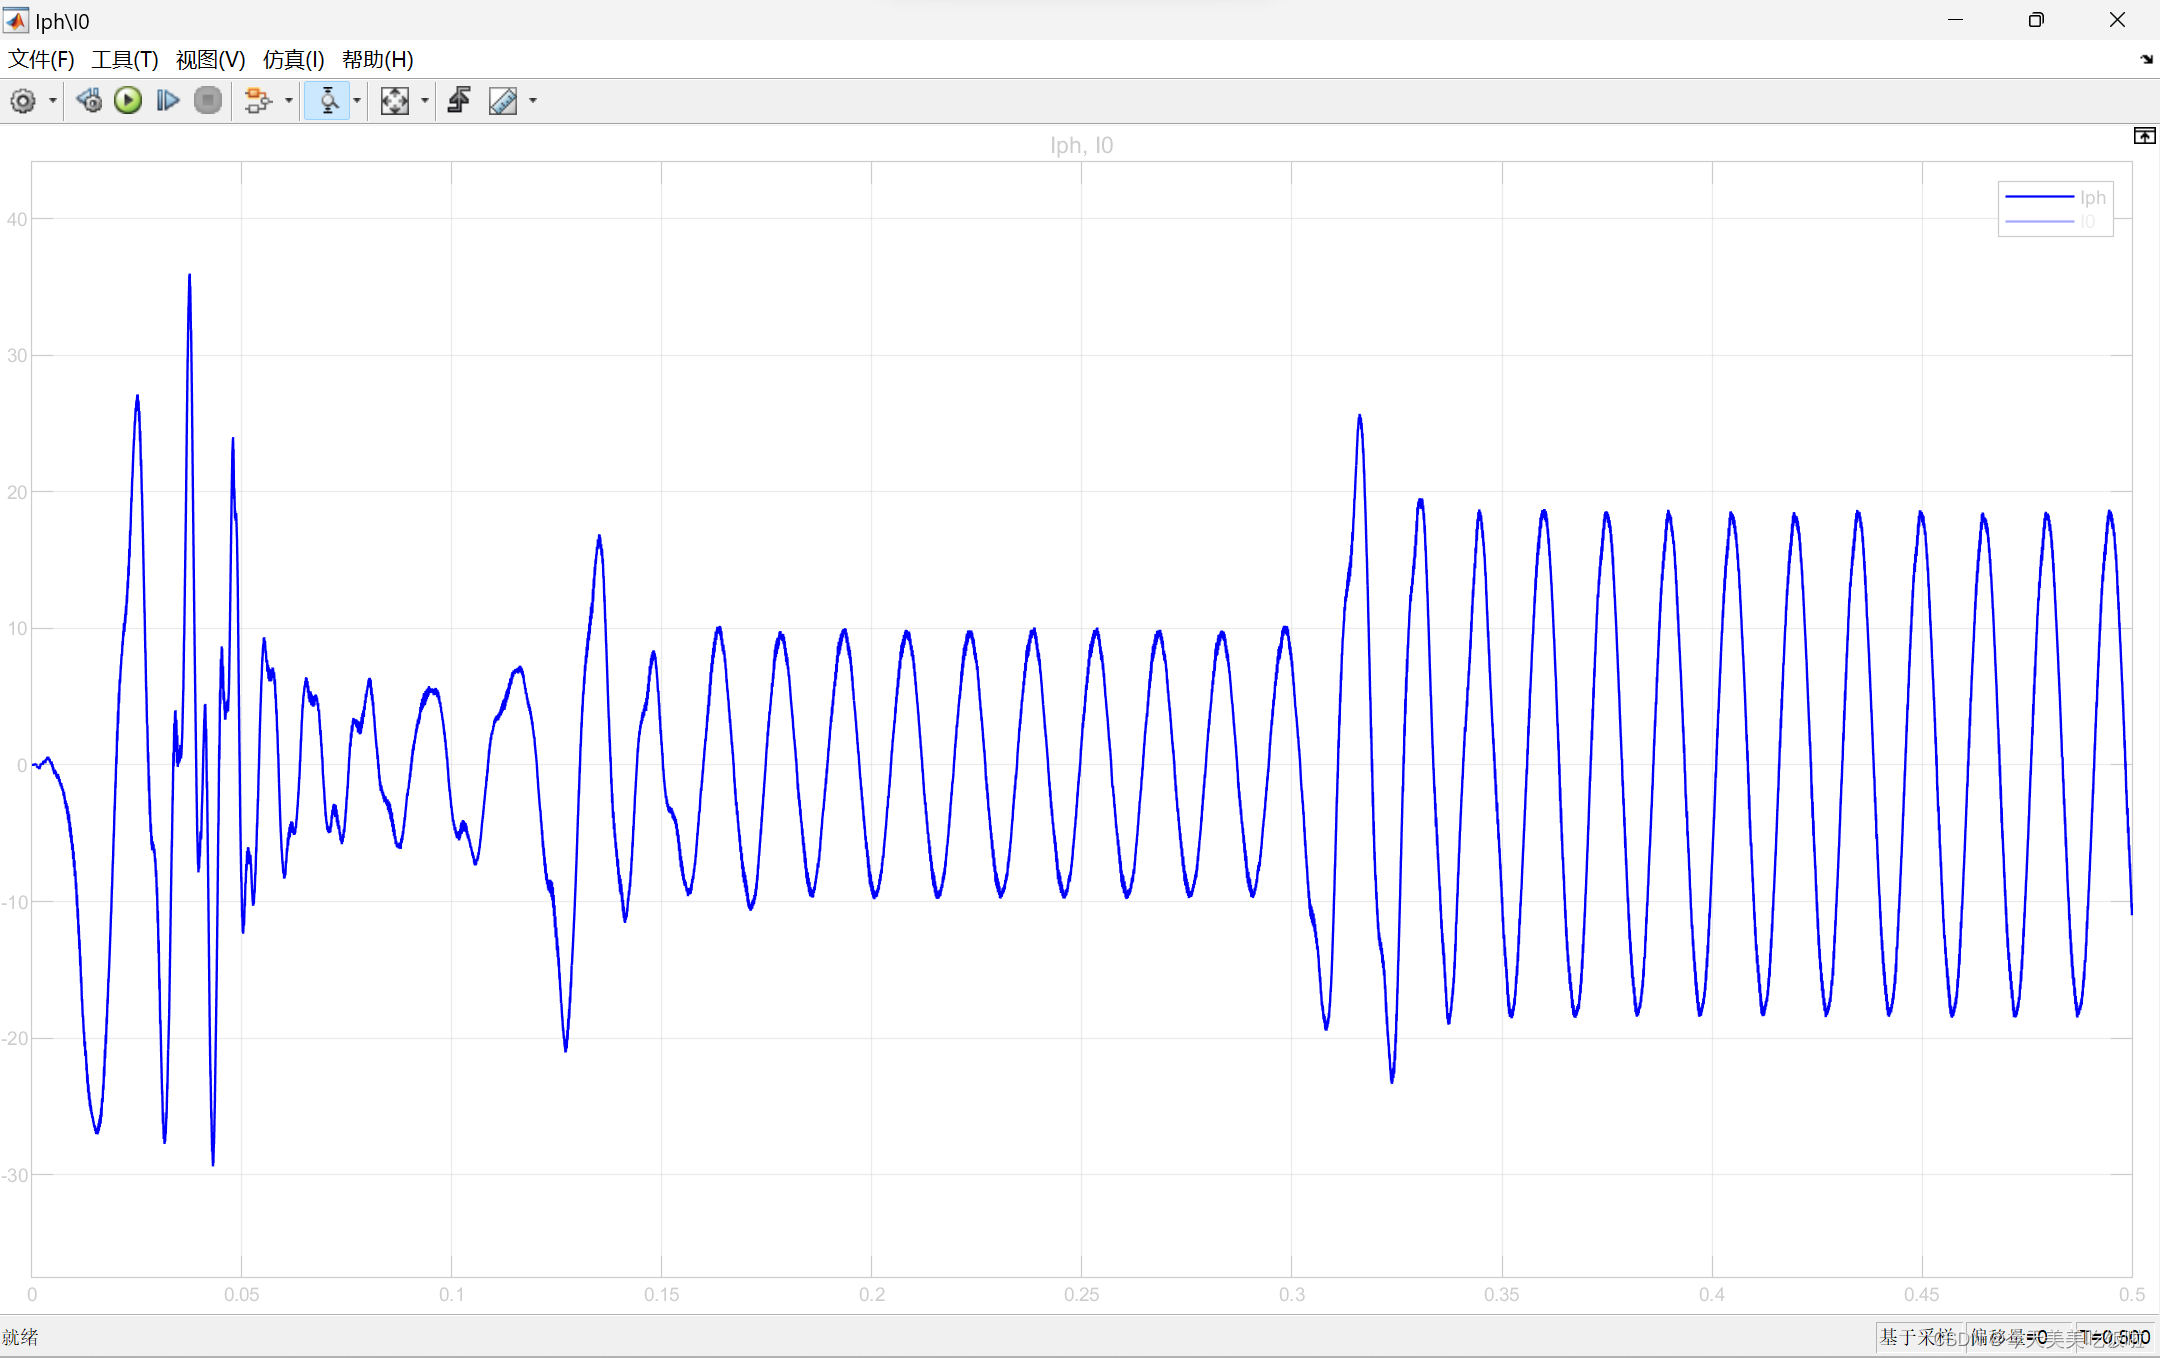
Task: Click the x-axis label 0.25
Action: tap(1081, 1294)
